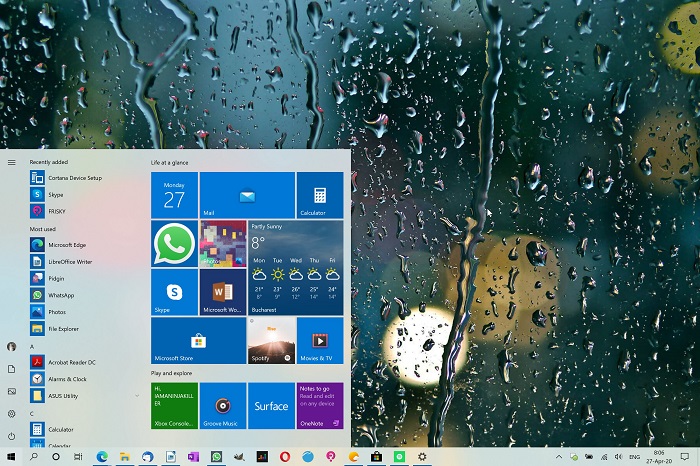Launch LibreOffice Writer from the list
700x466 pixels.
point(85,262)
